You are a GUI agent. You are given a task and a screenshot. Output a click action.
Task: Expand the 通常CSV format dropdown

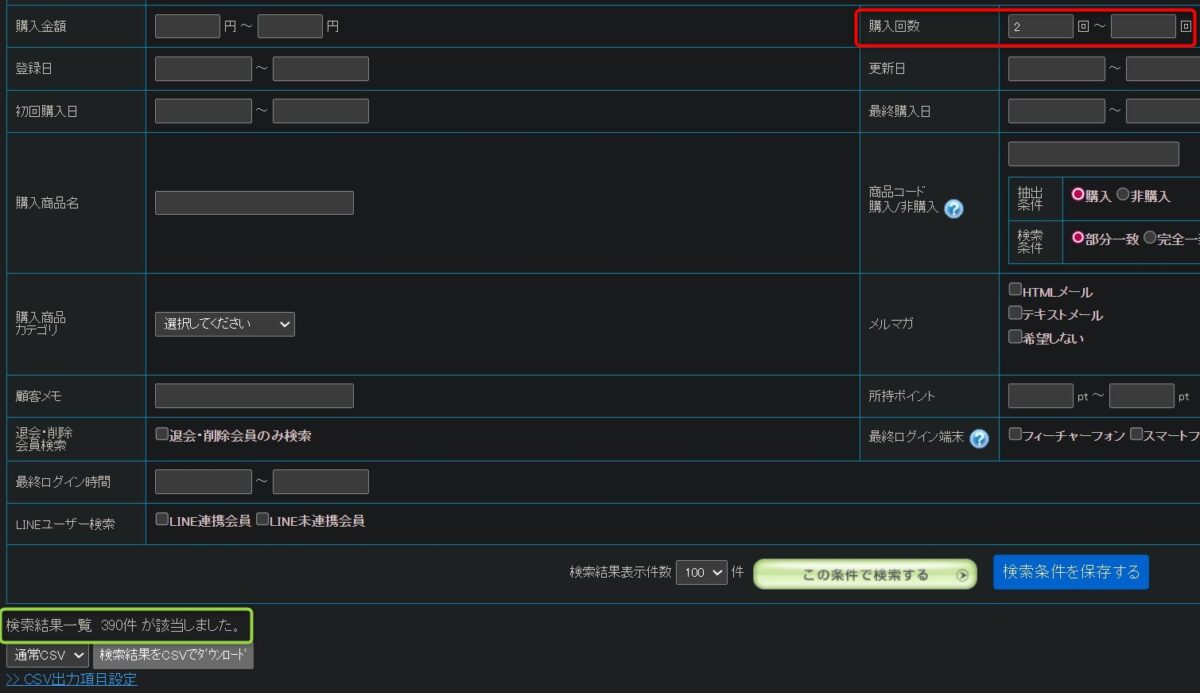click(47, 655)
